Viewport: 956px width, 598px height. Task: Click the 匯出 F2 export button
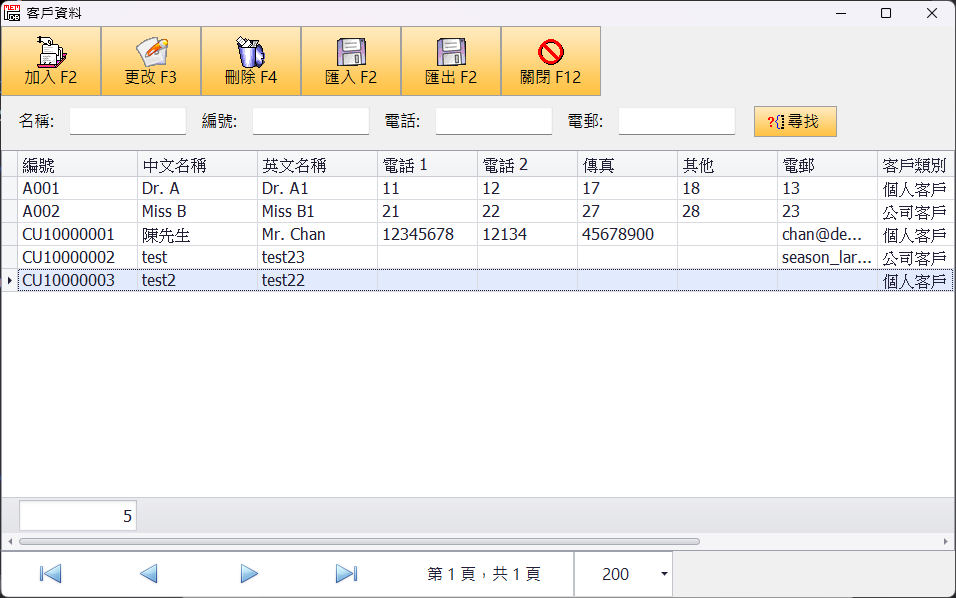[451, 61]
